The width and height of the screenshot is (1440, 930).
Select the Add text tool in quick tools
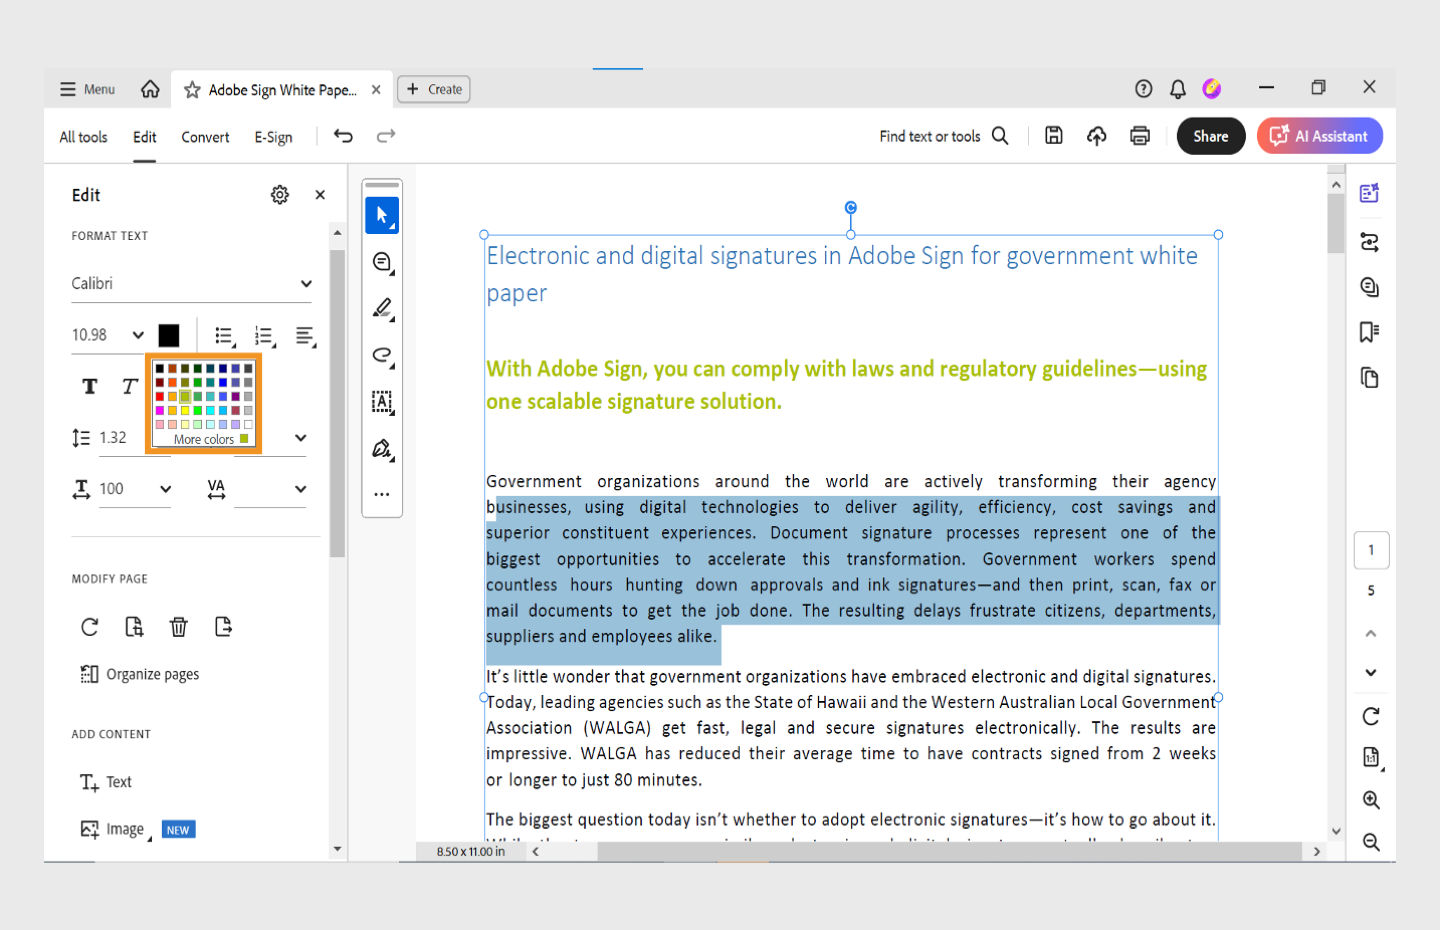pyautogui.click(x=382, y=402)
